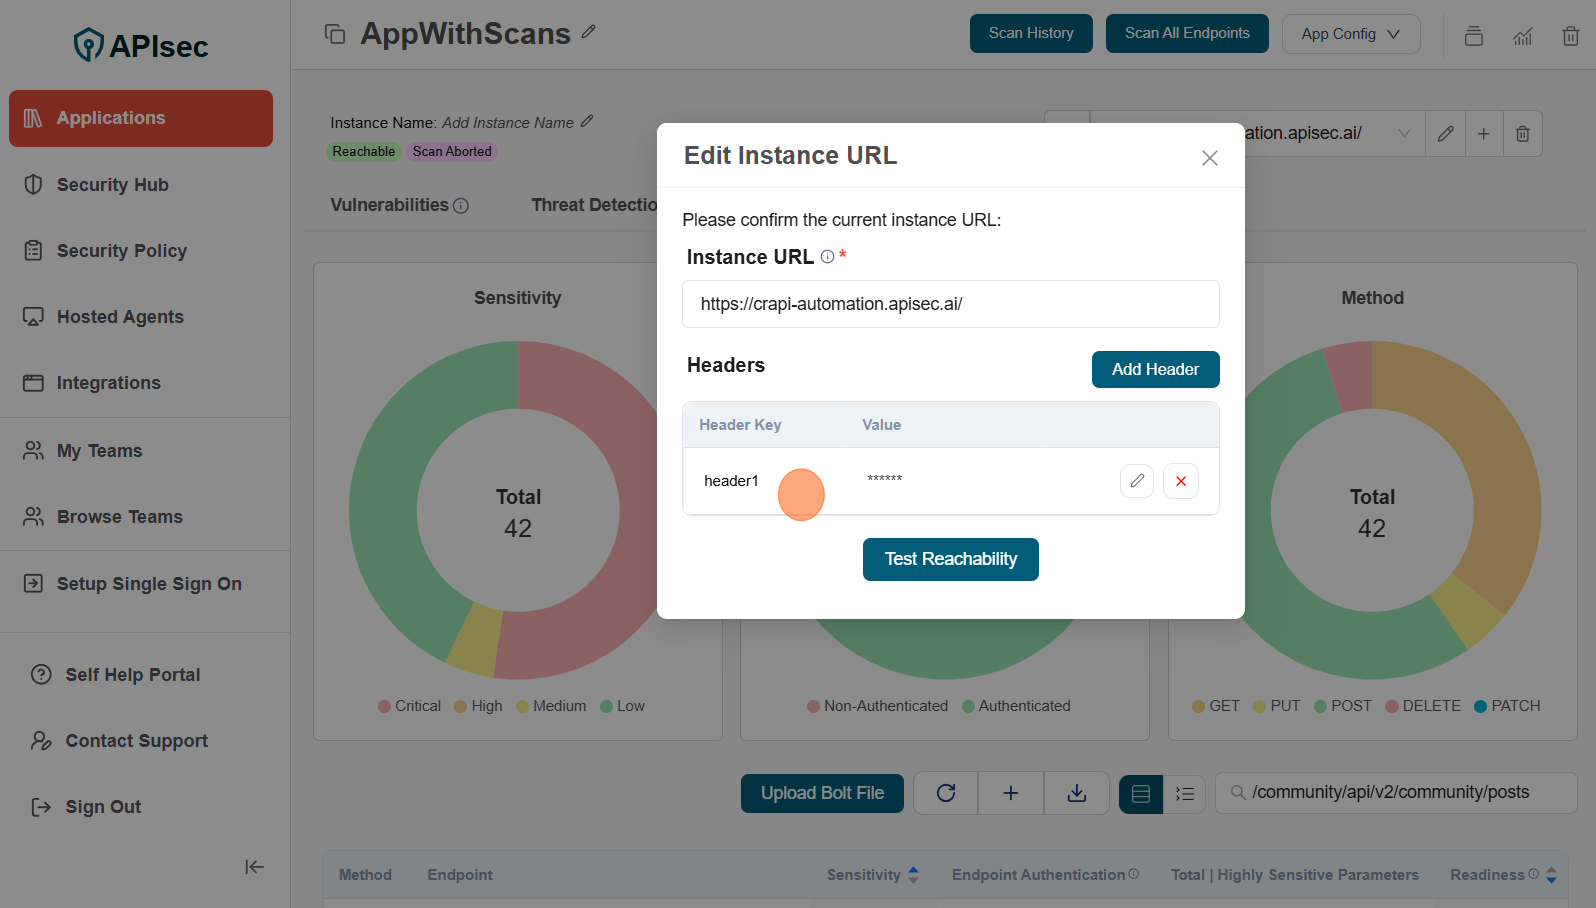This screenshot has height=908, width=1596.
Task: Edit the AppWithScans name pencil icon
Action: (589, 32)
